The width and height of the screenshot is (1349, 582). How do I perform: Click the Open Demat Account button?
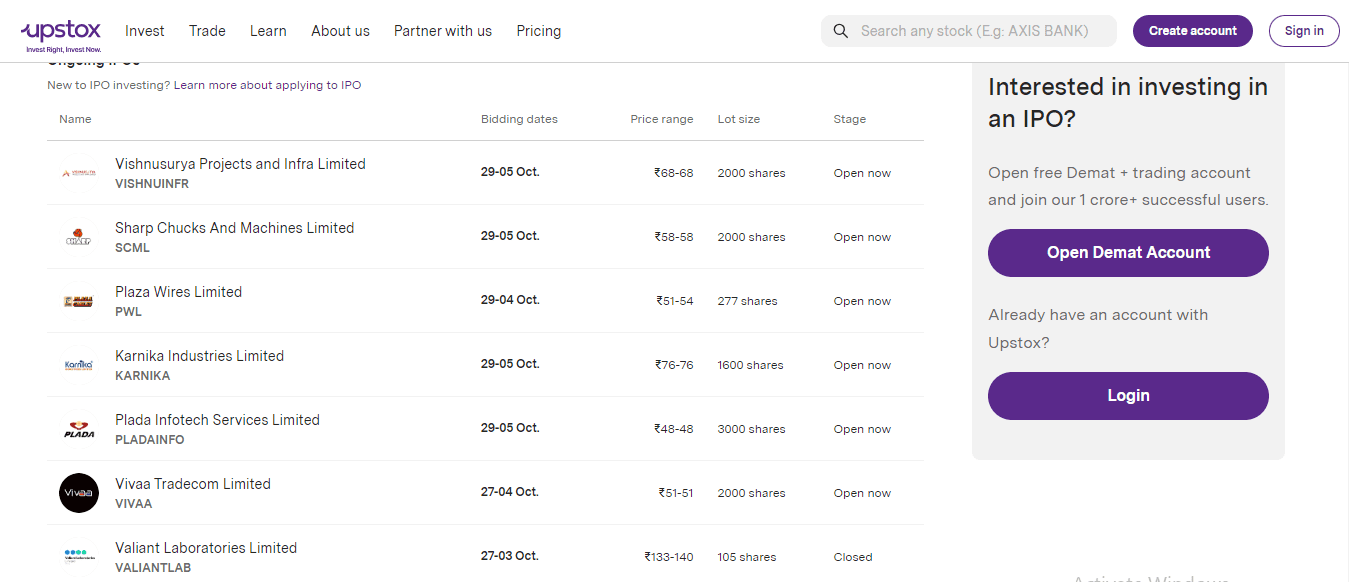point(1128,253)
